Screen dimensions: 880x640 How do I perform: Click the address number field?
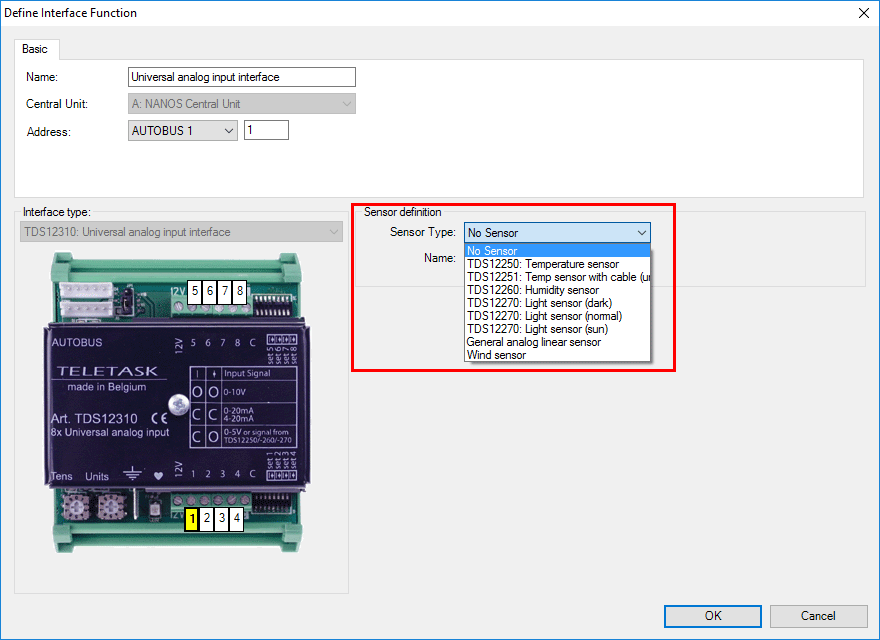click(x=266, y=130)
